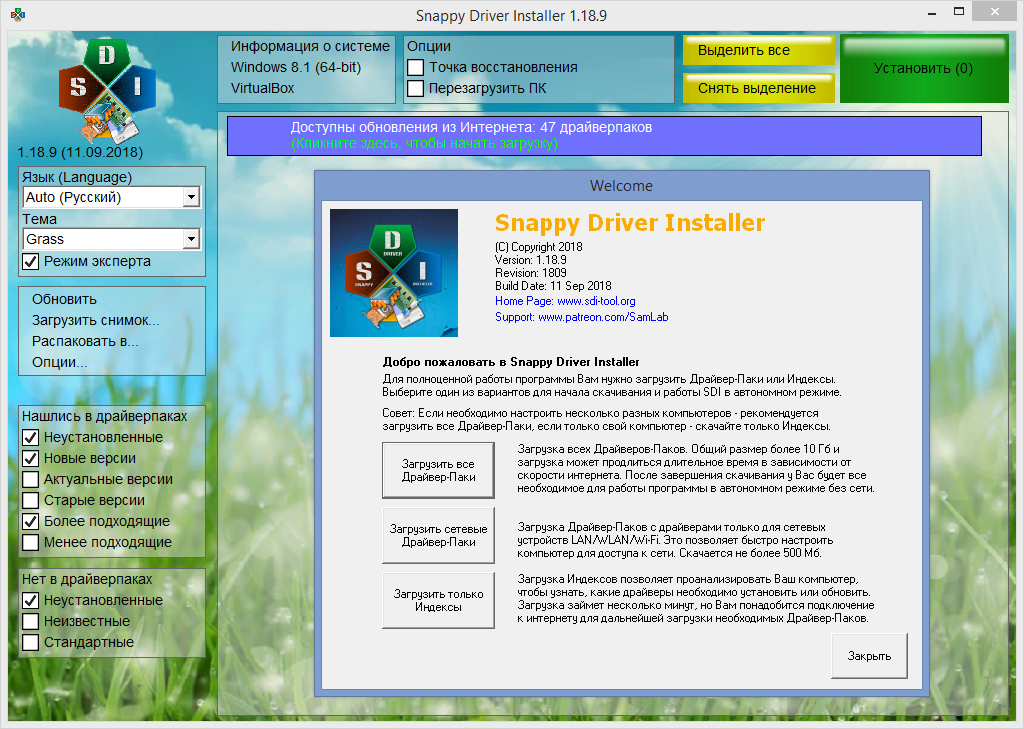Select the Обновить menu item
The width and height of the screenshot is (1024, 729).
pyautogui.click(x=64, y=299)
